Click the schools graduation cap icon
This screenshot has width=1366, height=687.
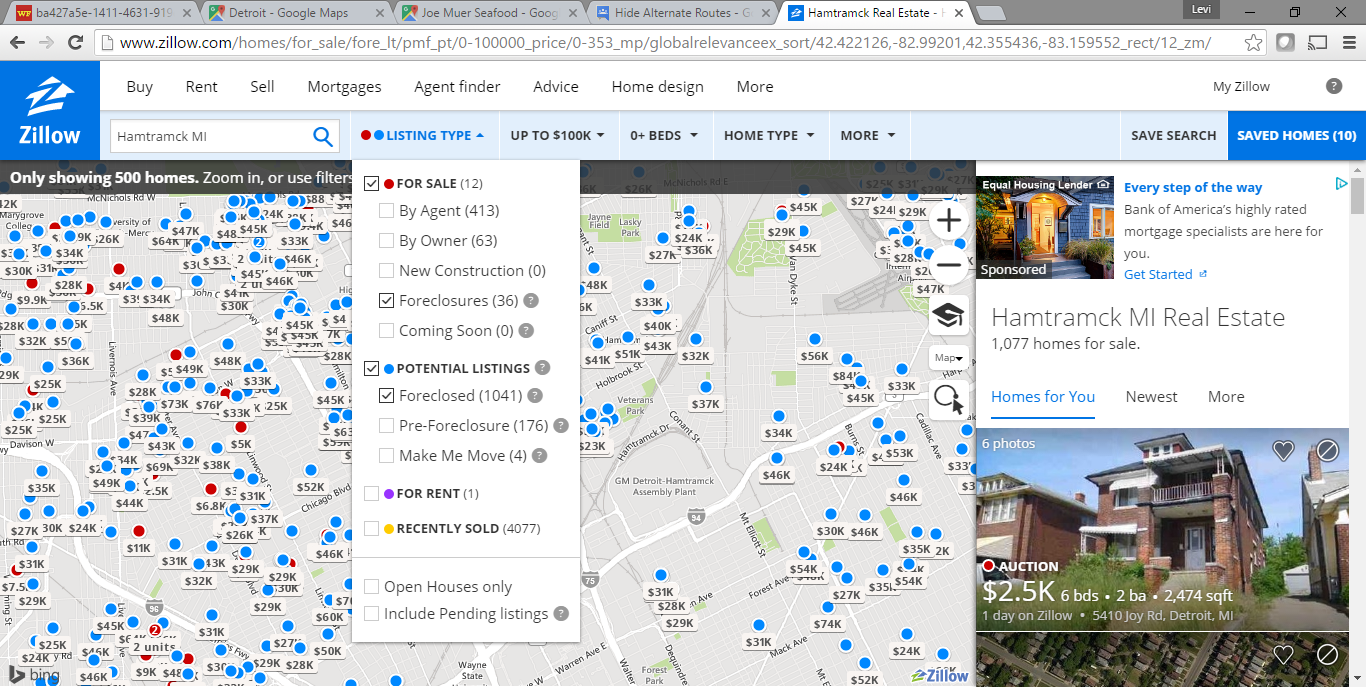[x=948, y=315]
